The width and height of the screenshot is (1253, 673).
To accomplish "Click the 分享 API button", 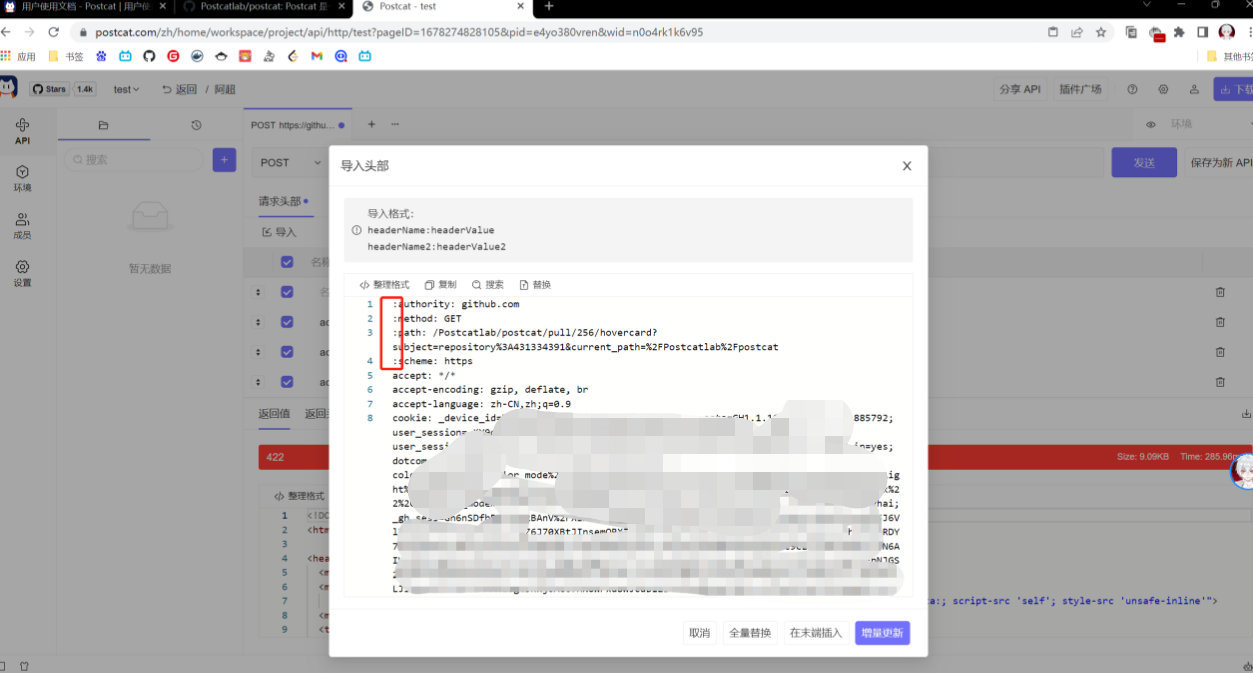I will tap(1020, 89).
